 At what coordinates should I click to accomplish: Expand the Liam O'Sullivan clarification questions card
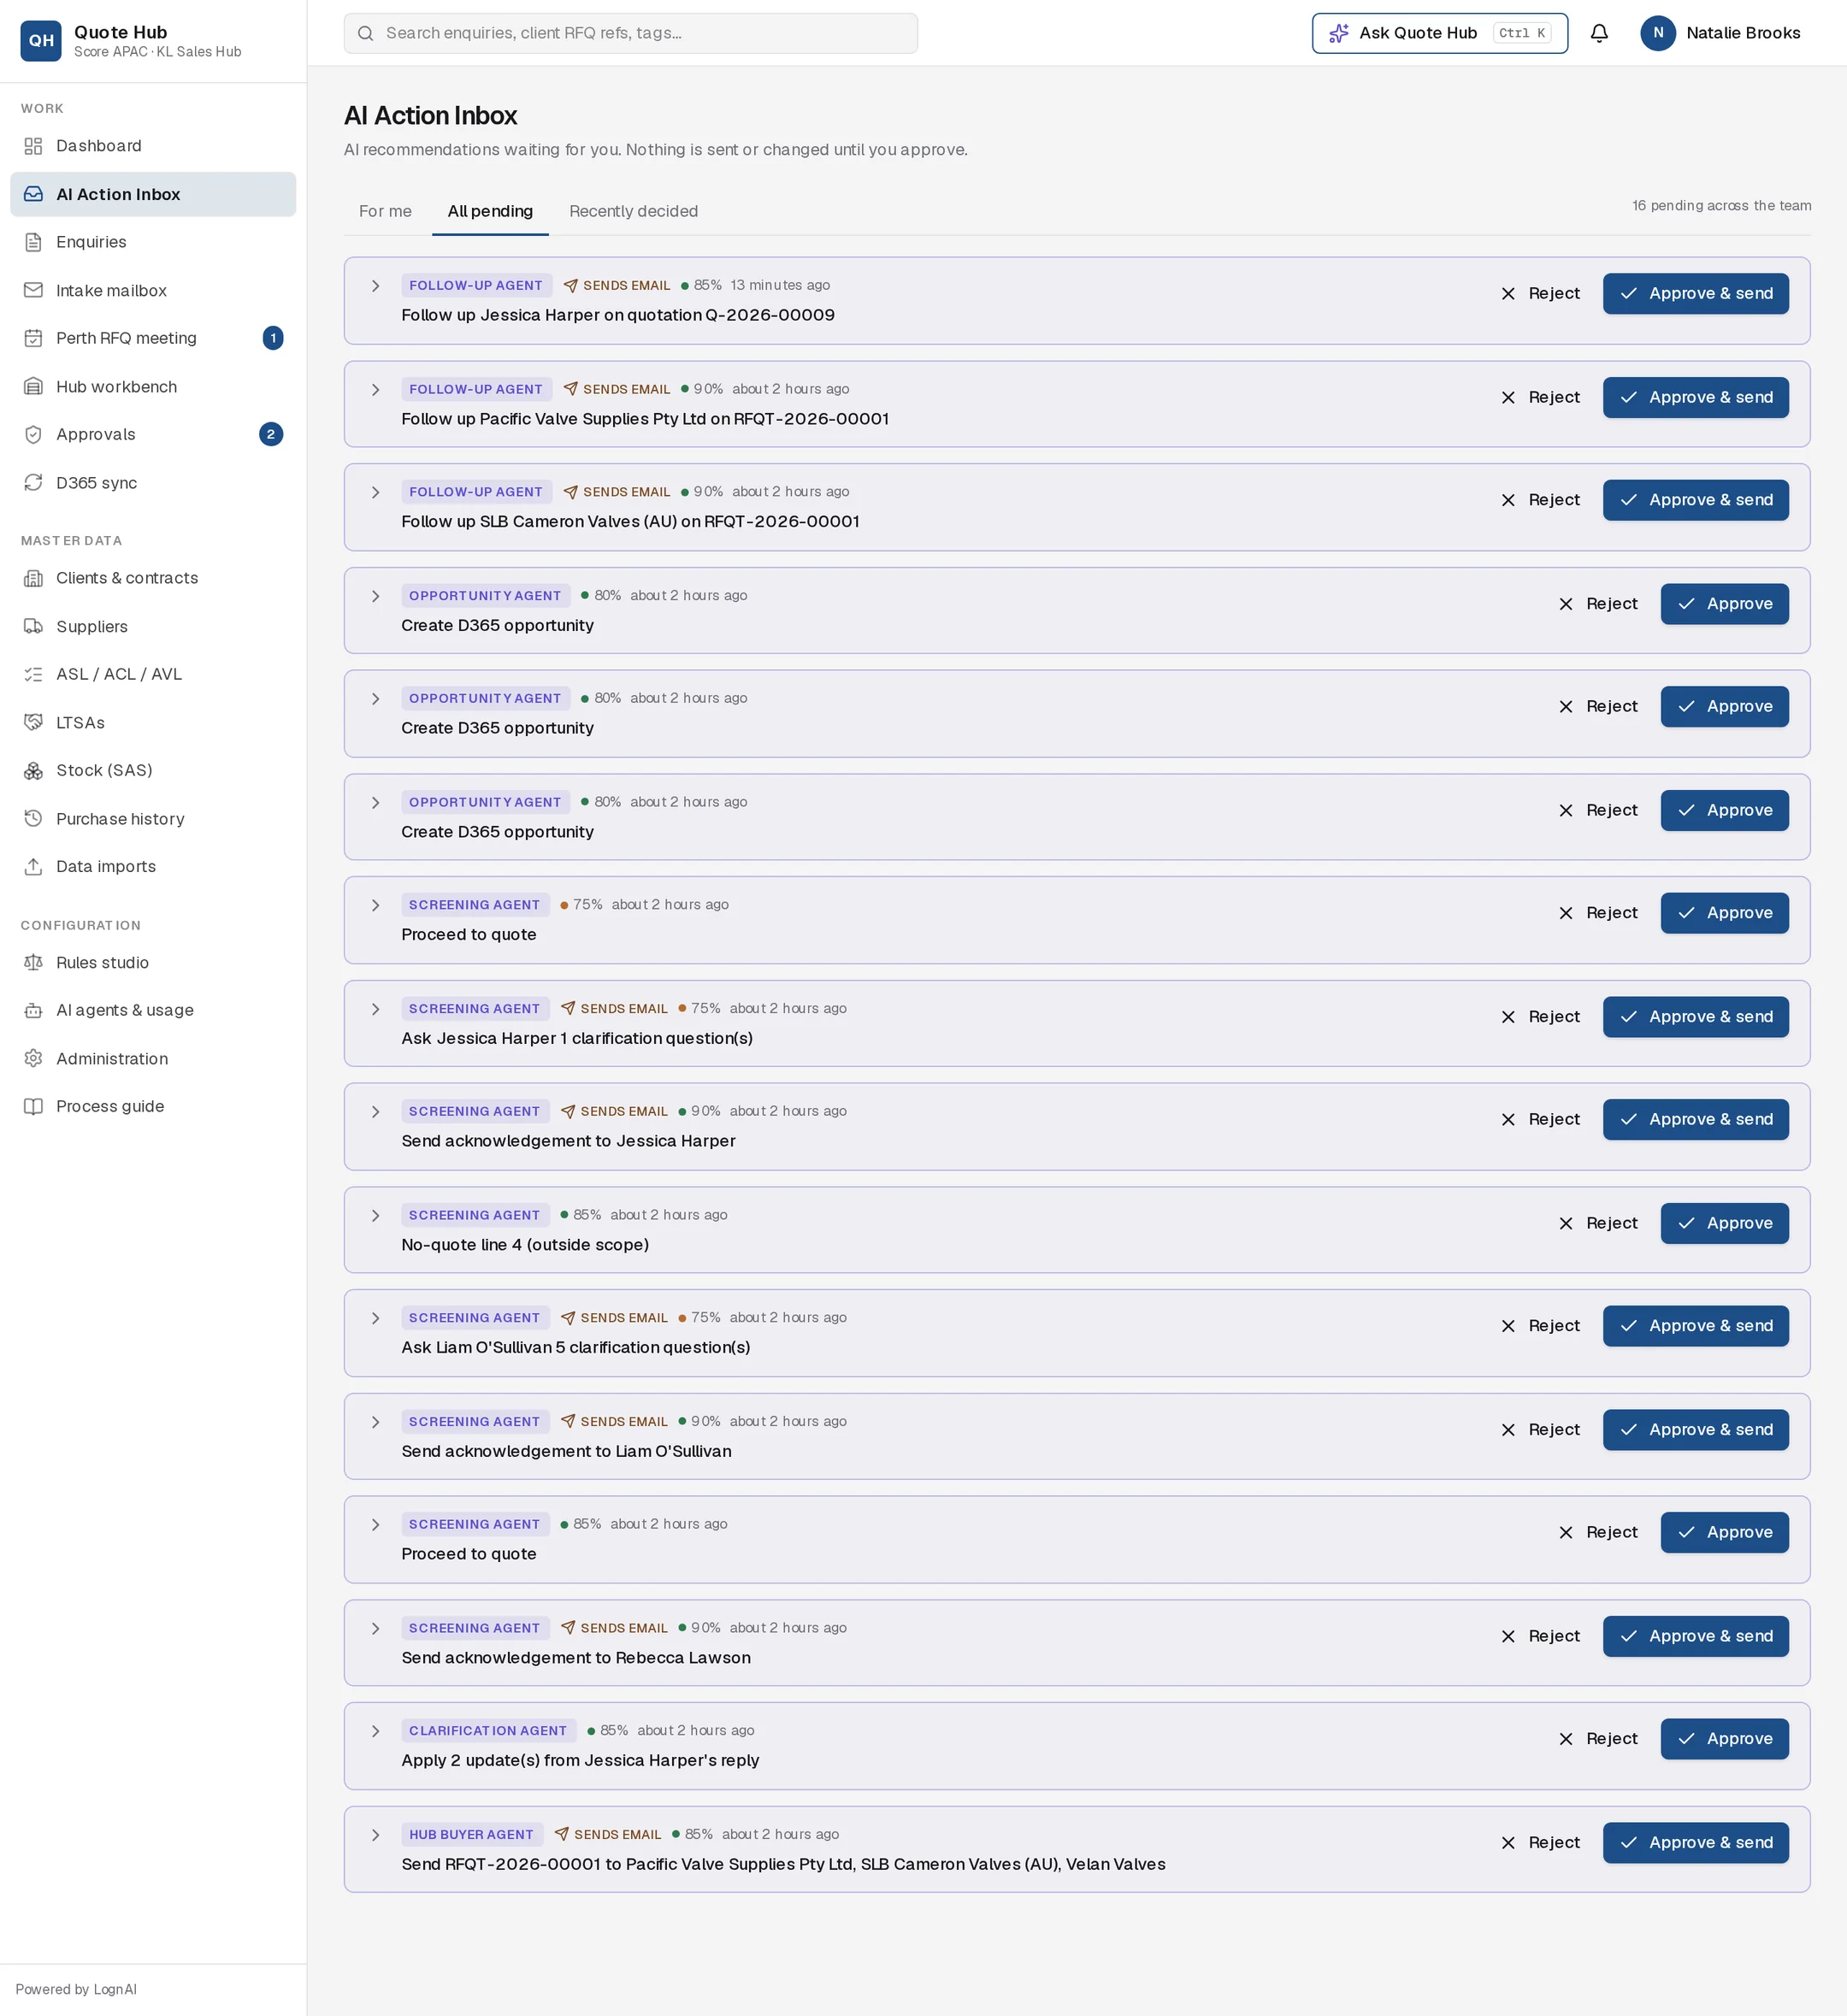[375, 1319]
